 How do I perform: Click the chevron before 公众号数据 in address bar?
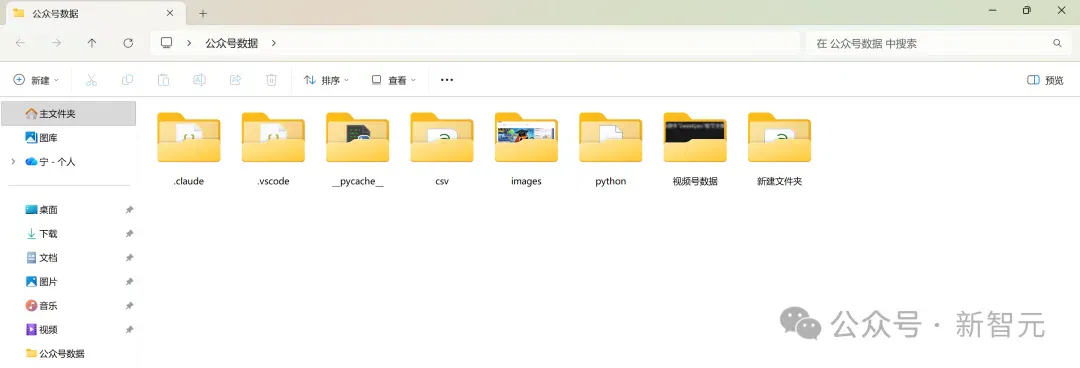(x=189, y=43)
